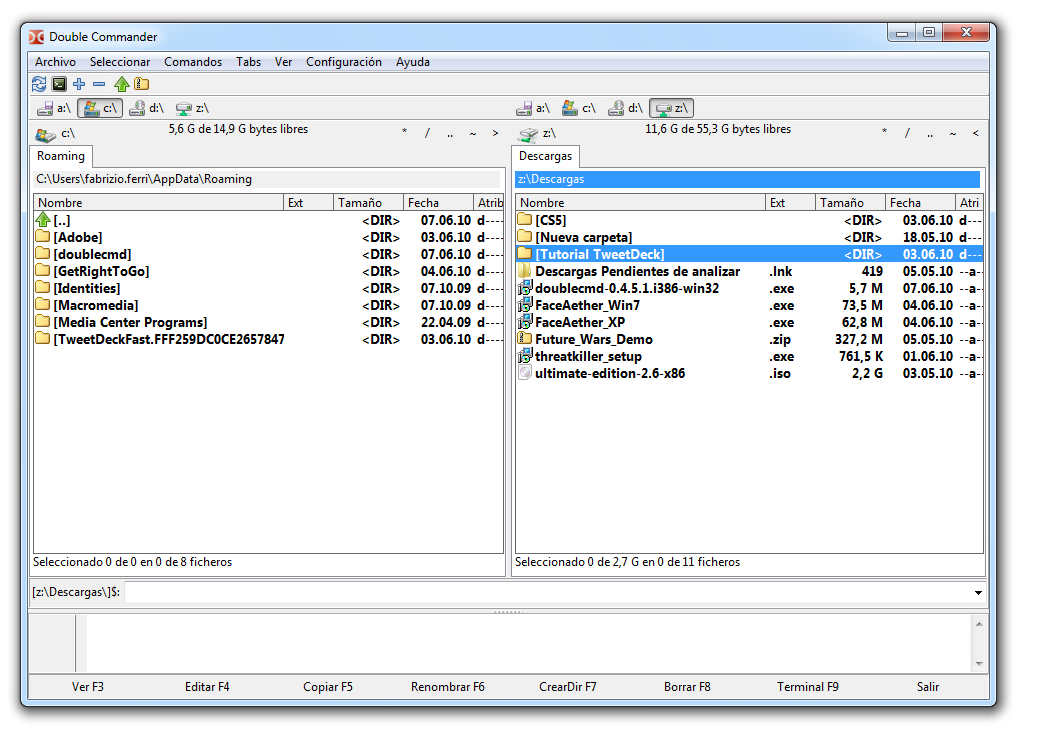Click log panel scrollbar down arrow
The width and height of the screenshot is (1049, 754).
[x=979, y=664]
